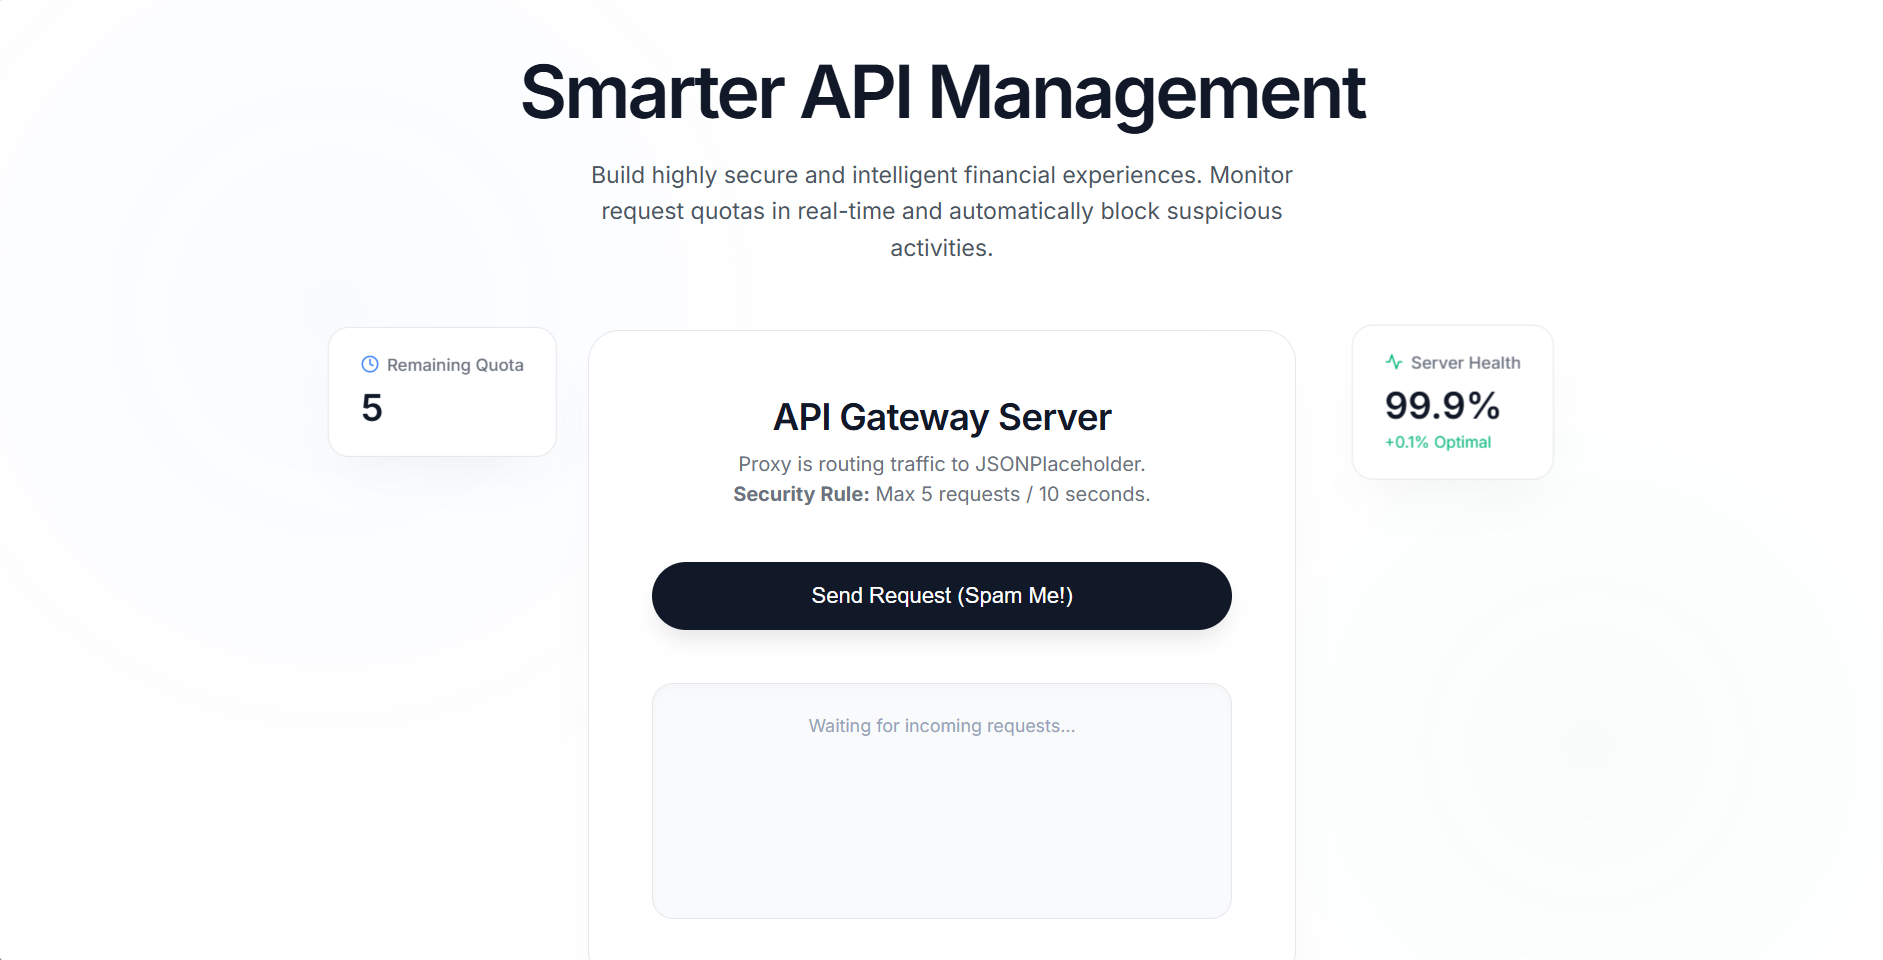Click the Proxy is routing traffic line

pos(941,464)
